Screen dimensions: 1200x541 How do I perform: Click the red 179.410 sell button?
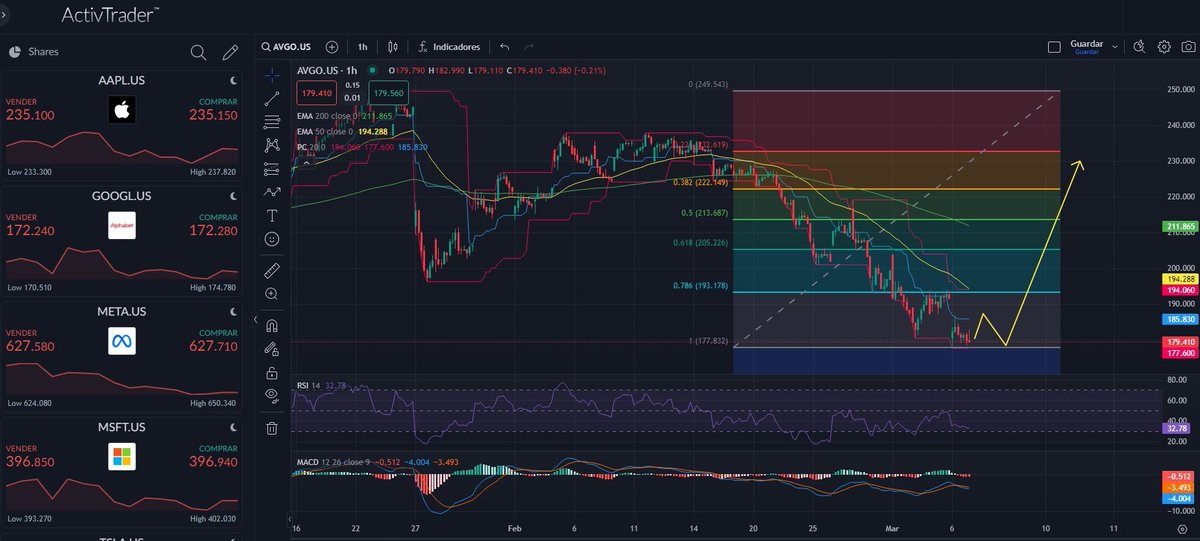[316, 92]
